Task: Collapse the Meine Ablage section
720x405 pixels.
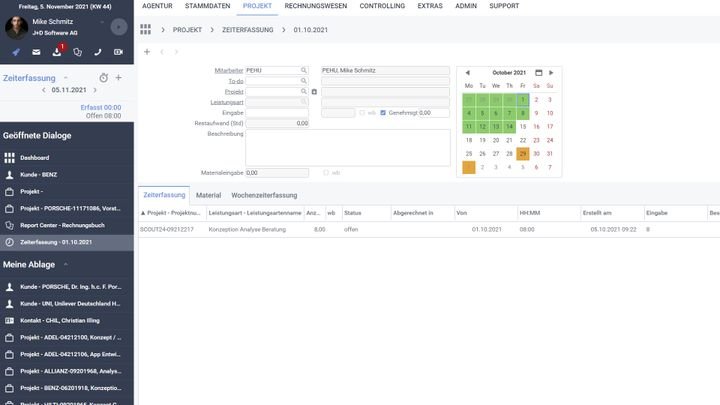Action: click(x=66, y=264)
